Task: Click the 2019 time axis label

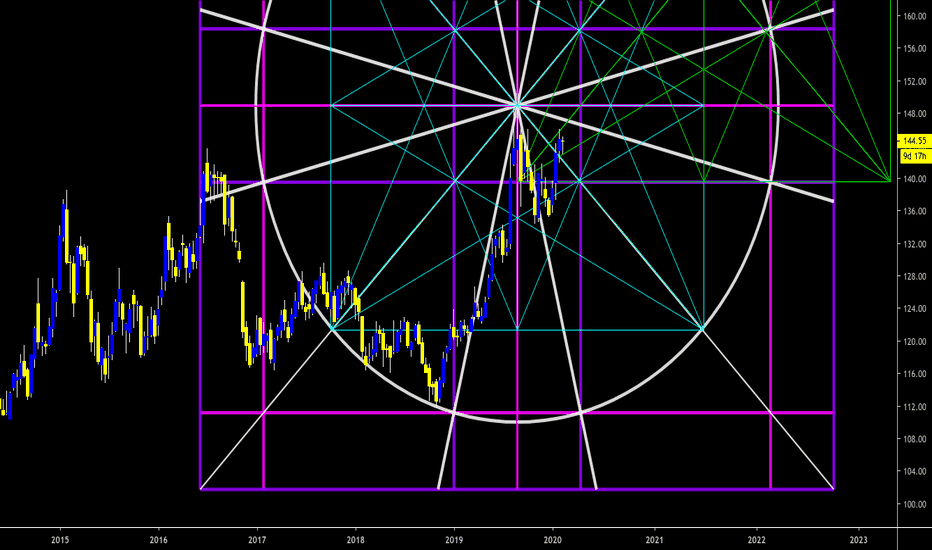Action: [454, 540]
